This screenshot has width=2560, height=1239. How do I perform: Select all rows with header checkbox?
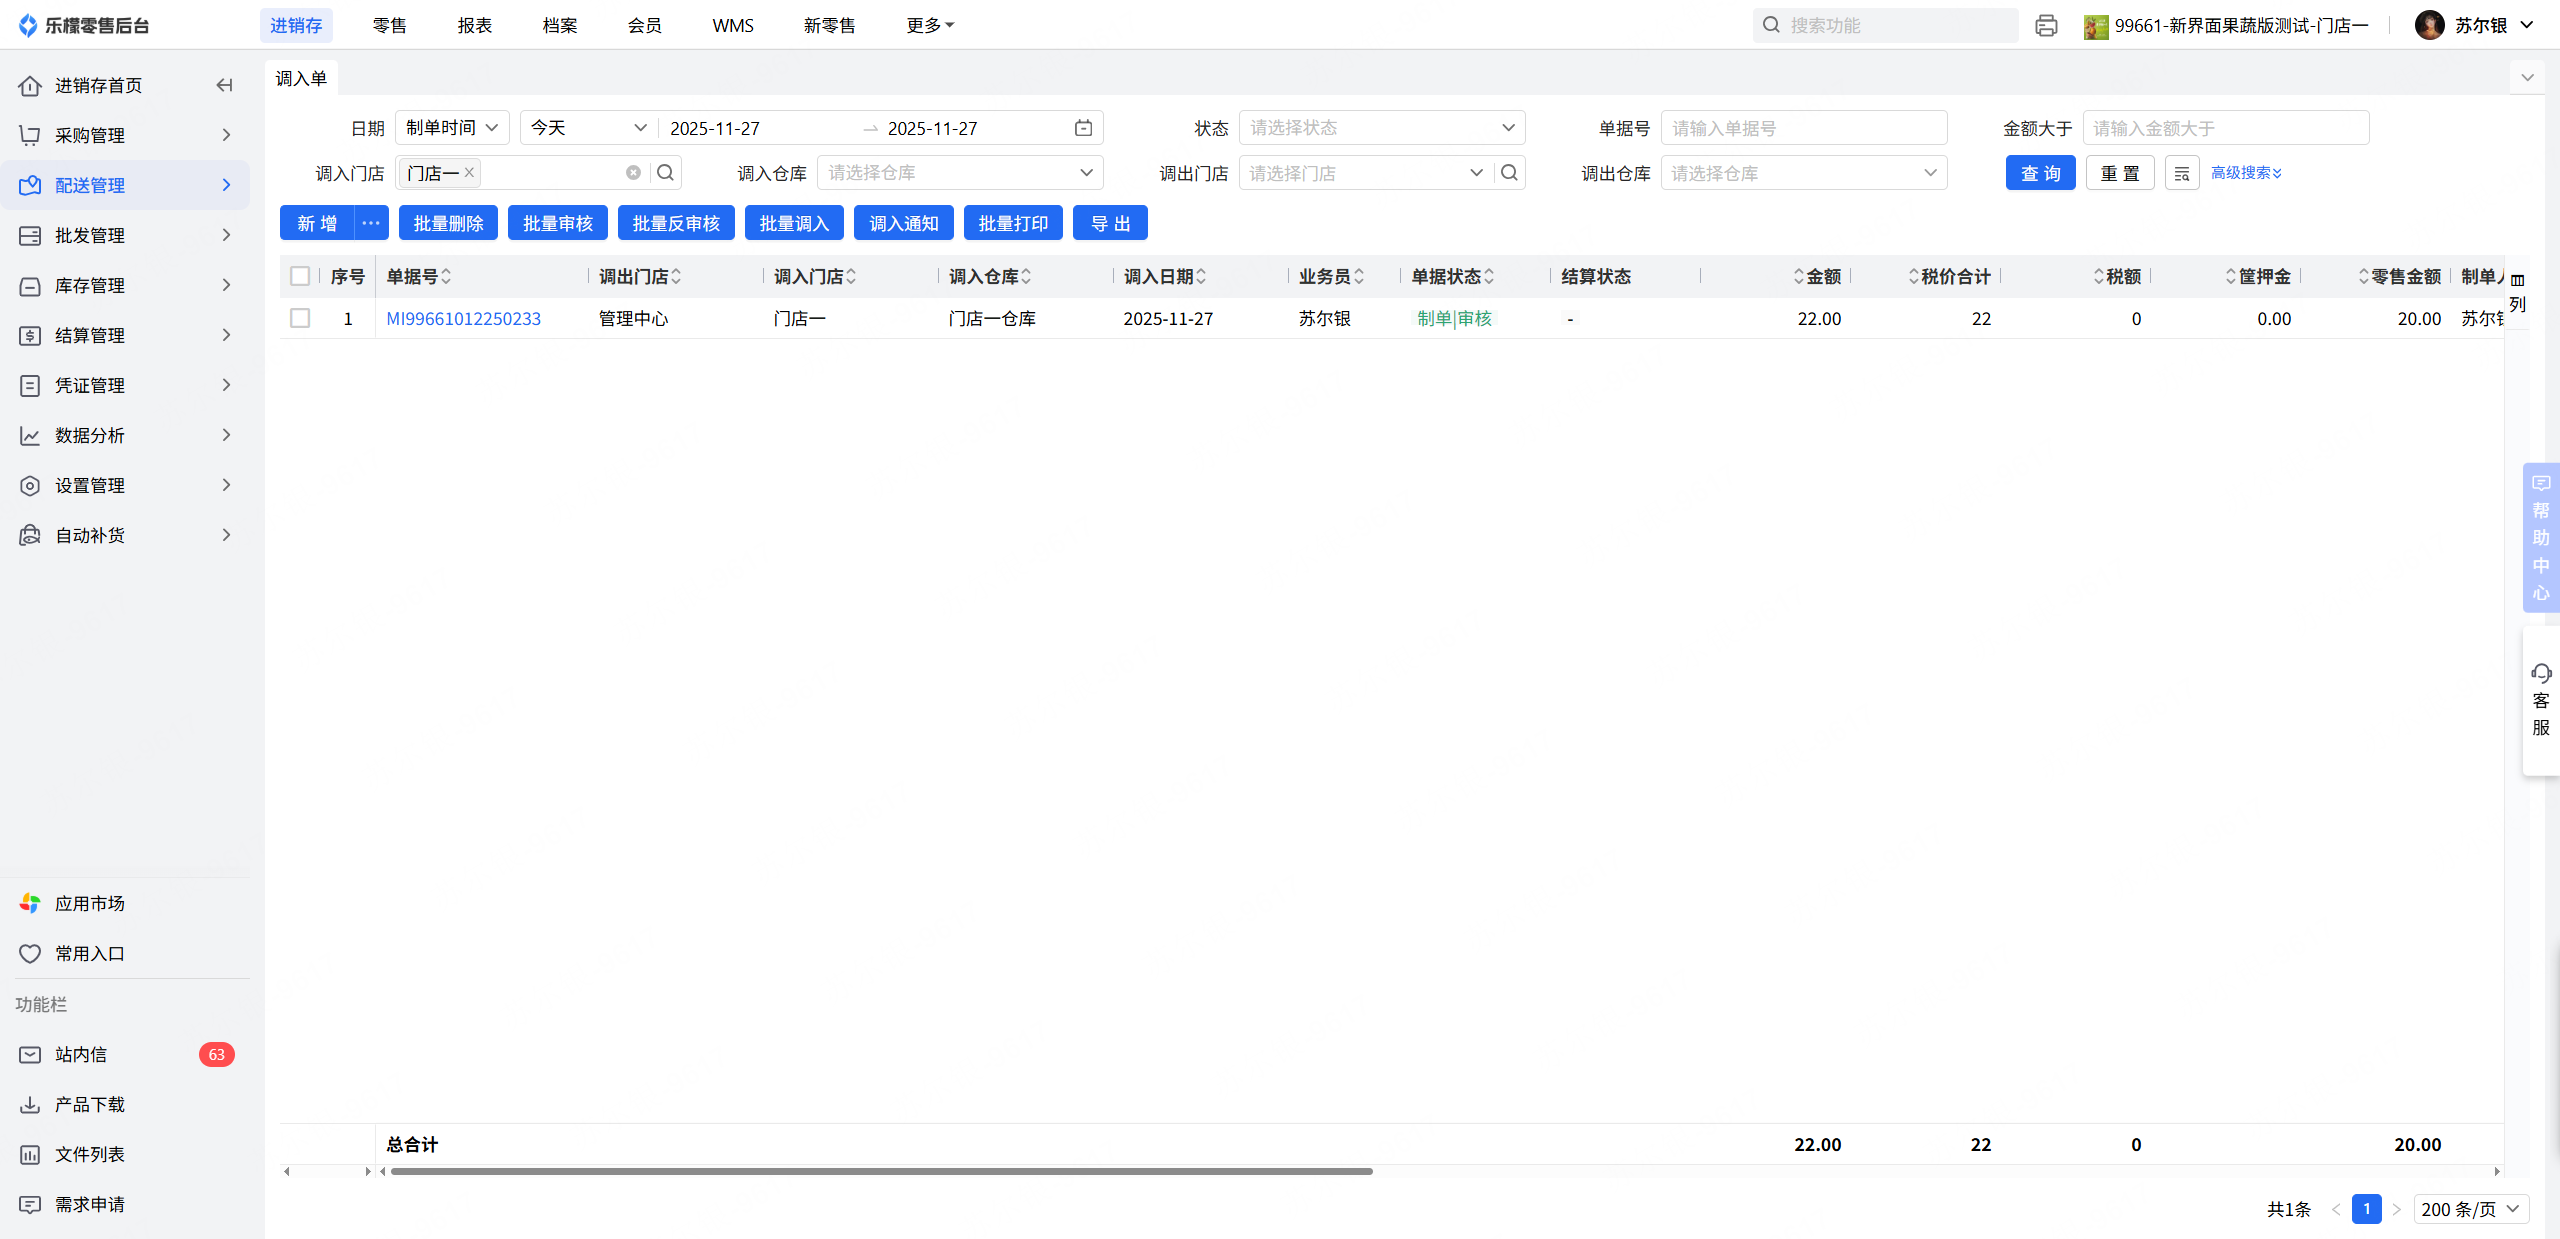(300, 276)
